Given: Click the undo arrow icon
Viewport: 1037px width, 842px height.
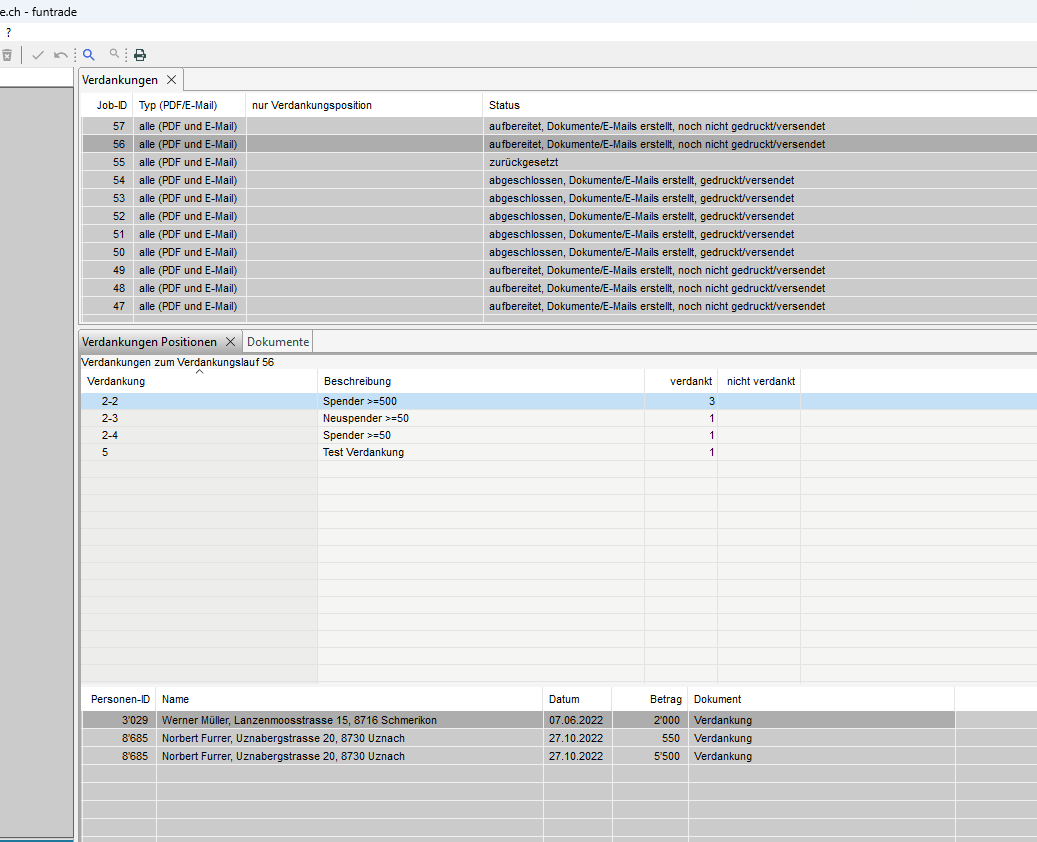Looking at the screenshot, I should 61,55.
